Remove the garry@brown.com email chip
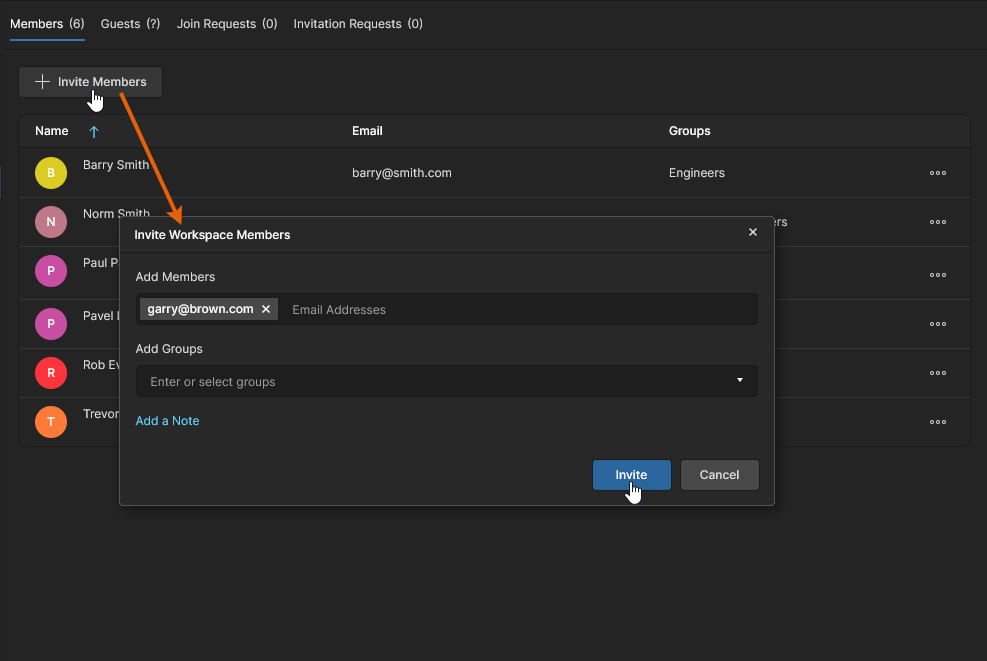The image size is (987, 661). pos(266,310)
